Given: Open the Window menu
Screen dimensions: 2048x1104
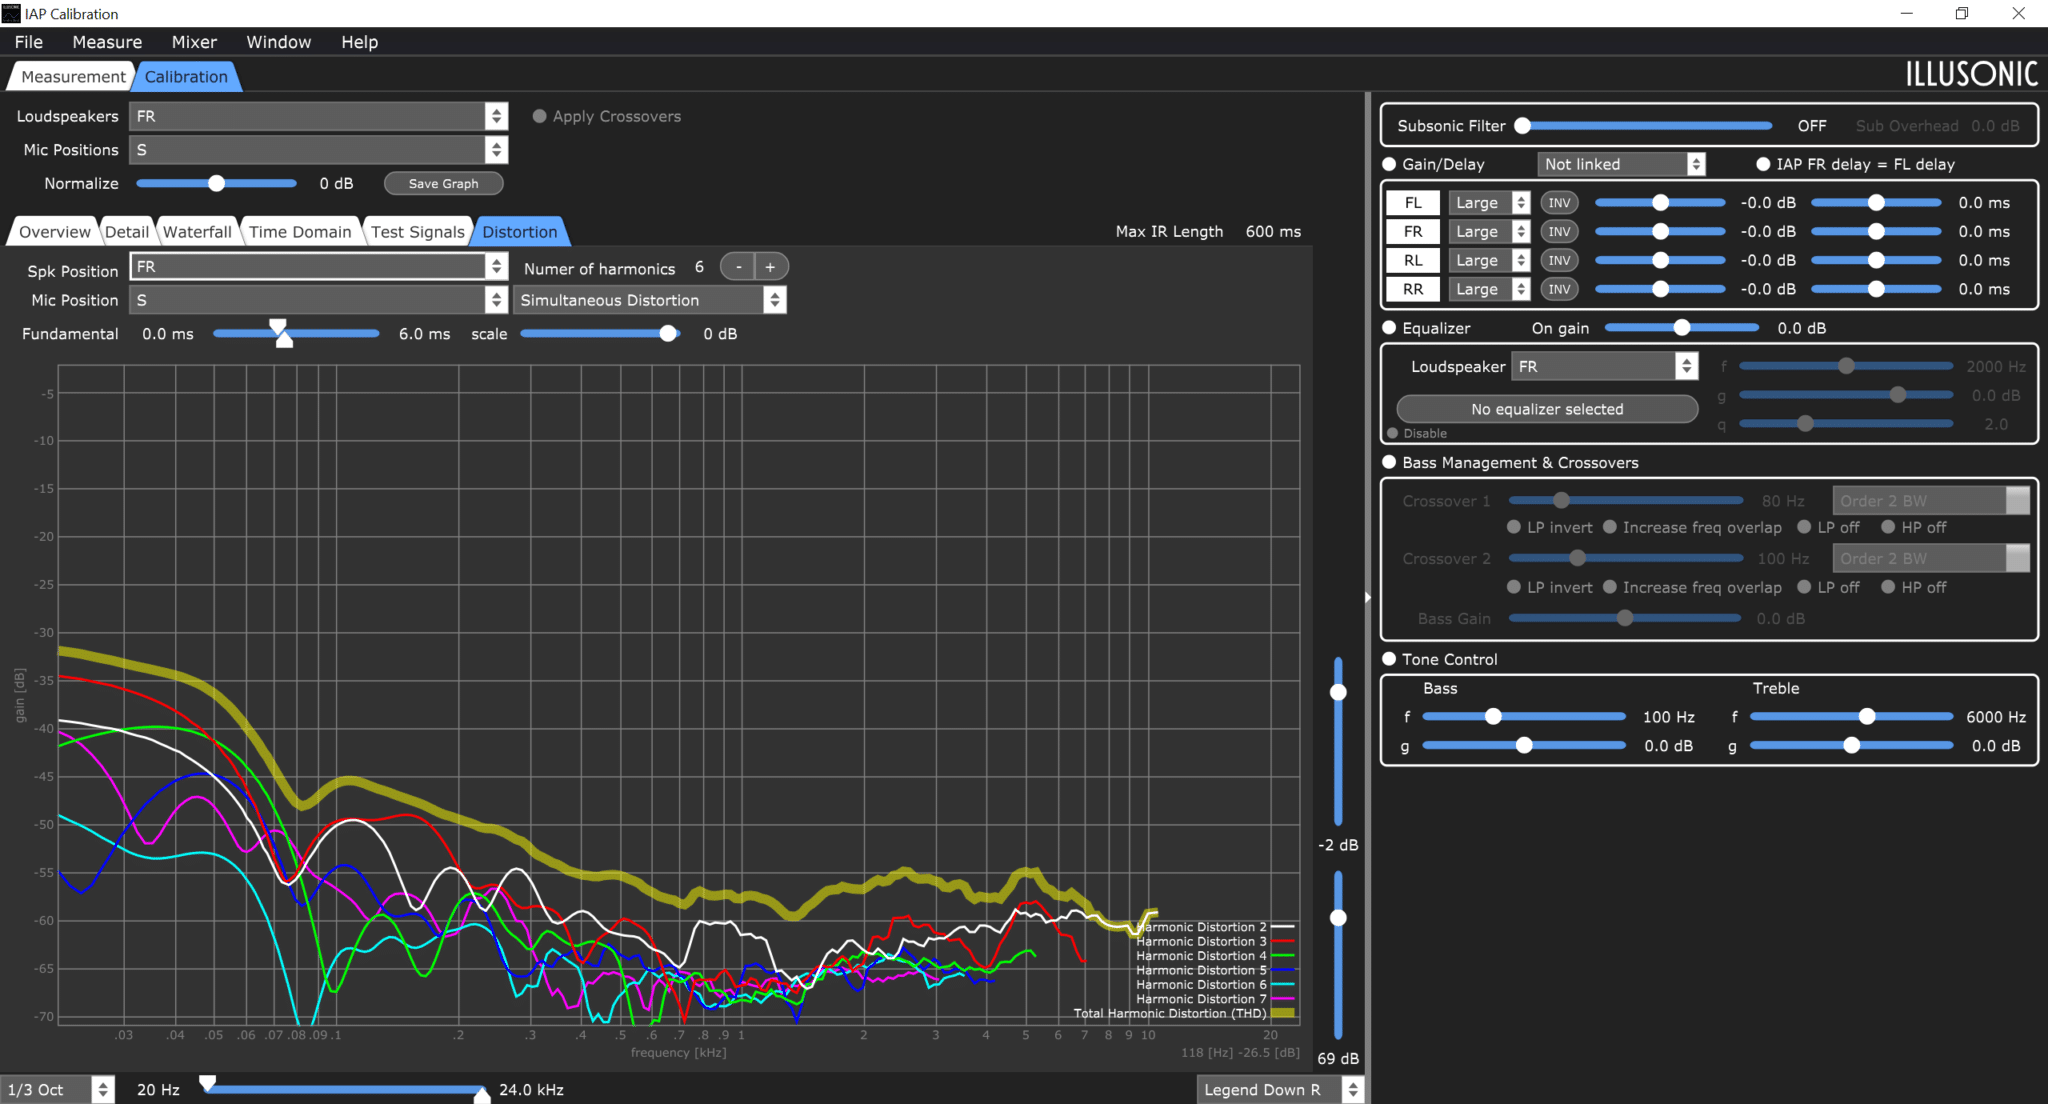Looking at the screenshot, I should click(279, 42).
